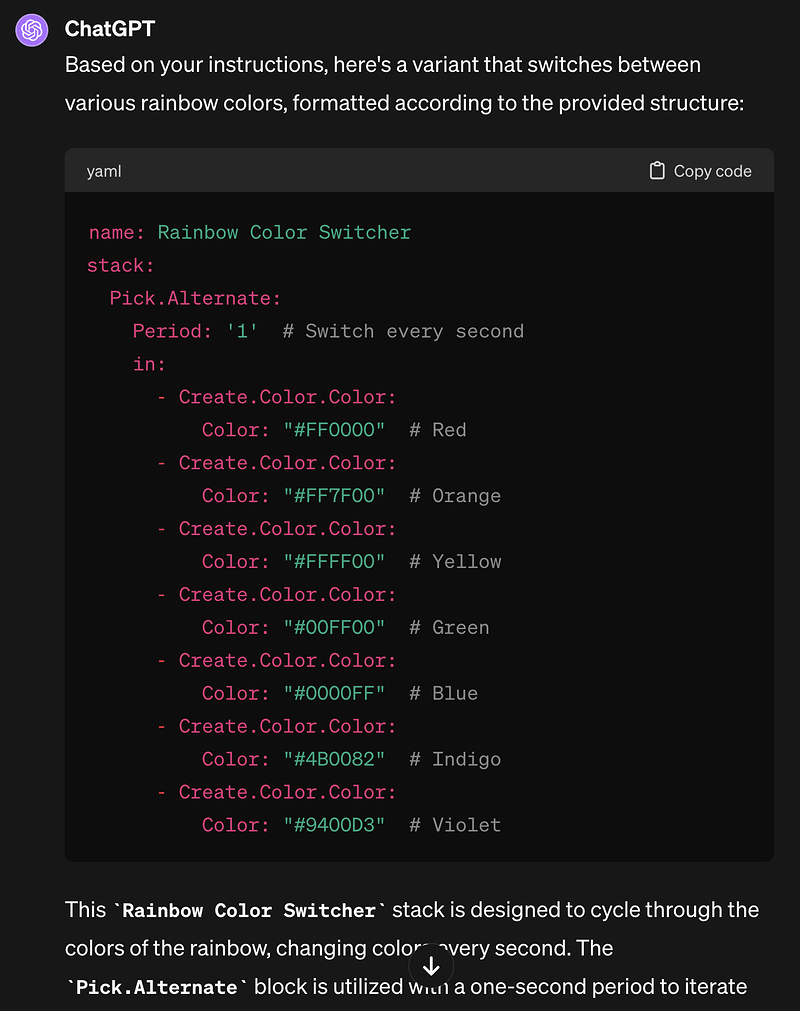Click the 'Pick.Alternate:' code line
The image size is (800, 1011).
195,299
